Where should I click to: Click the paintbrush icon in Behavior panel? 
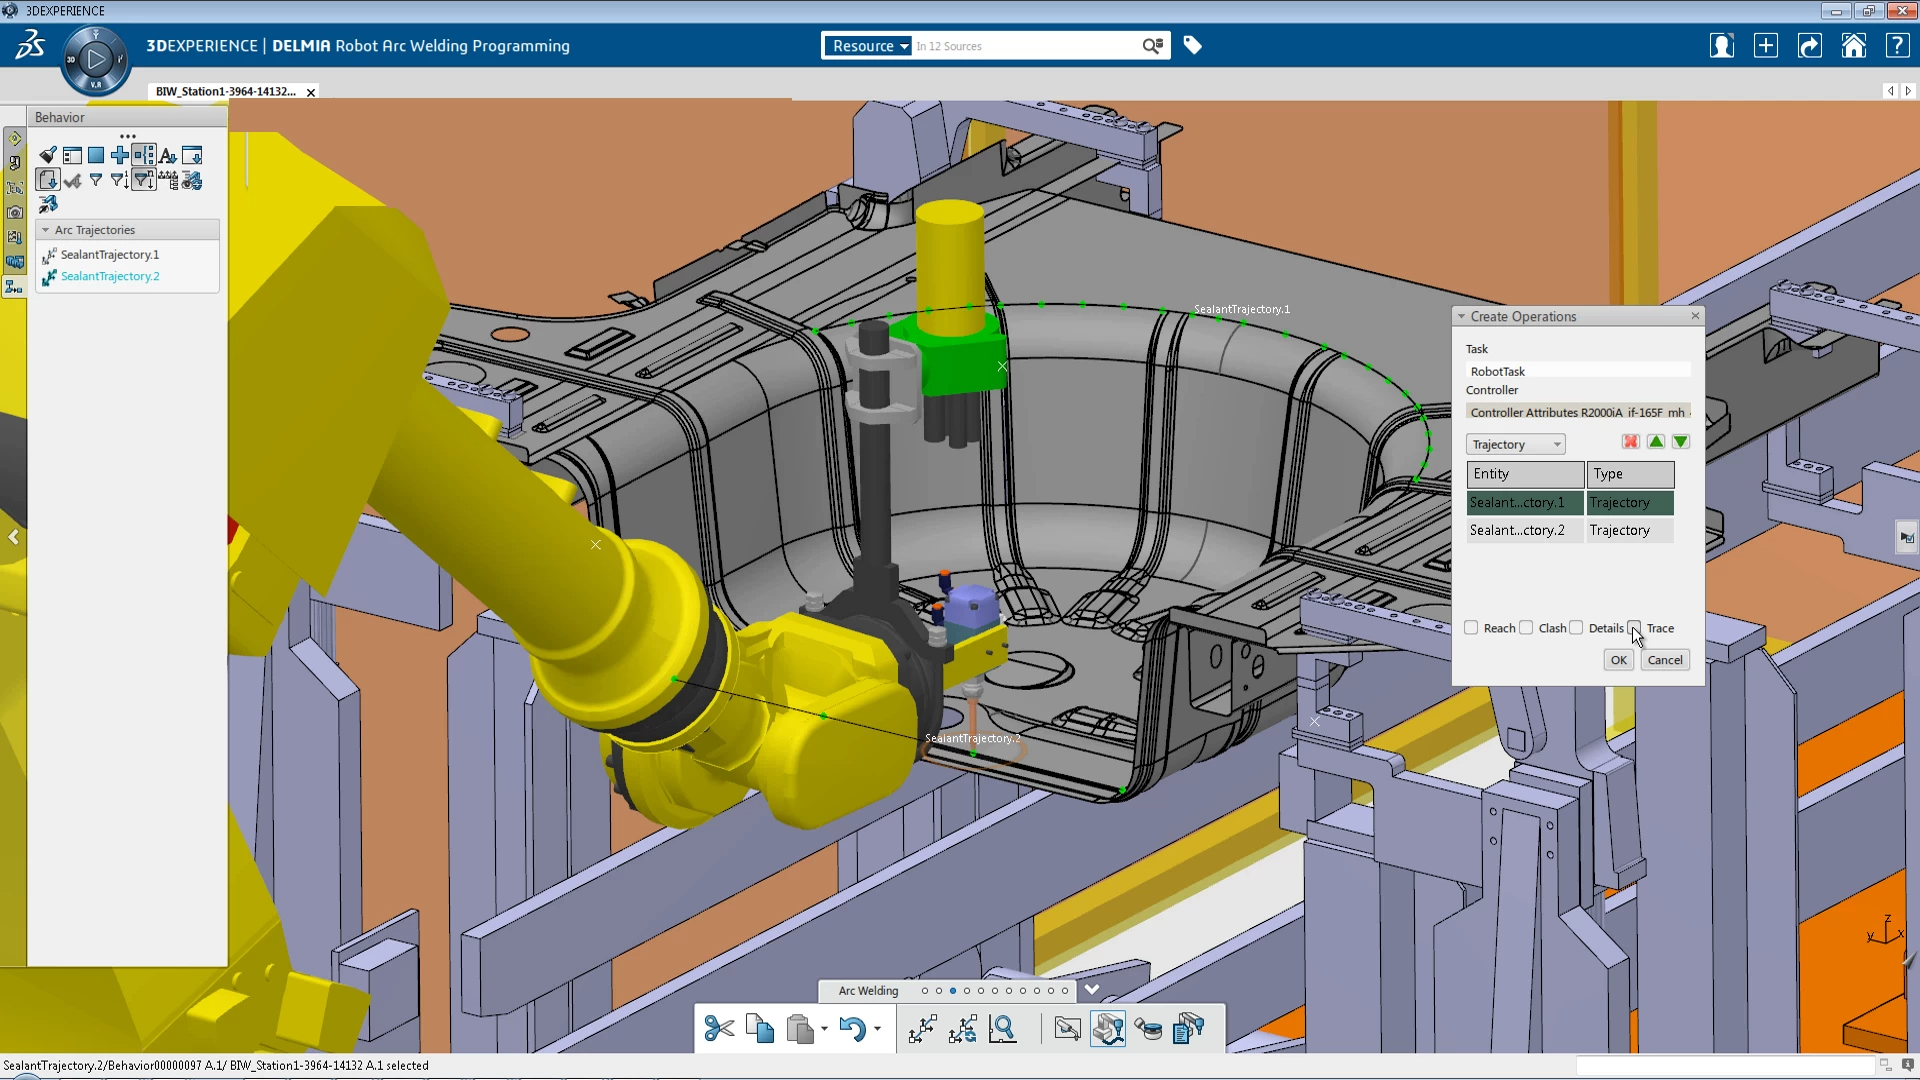tap(48, 155)
